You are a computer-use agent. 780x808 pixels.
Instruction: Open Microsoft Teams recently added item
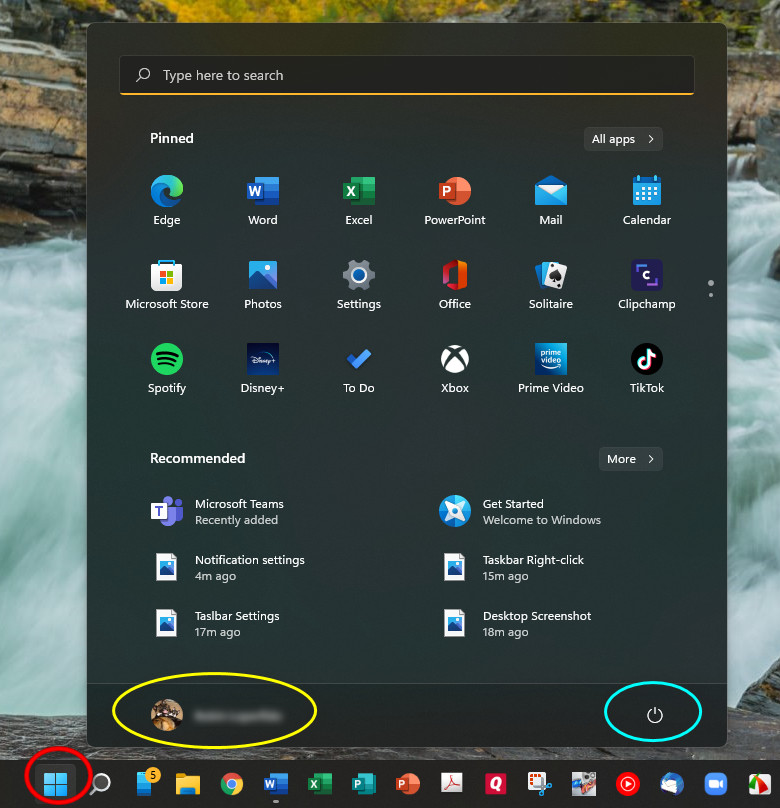238,511
